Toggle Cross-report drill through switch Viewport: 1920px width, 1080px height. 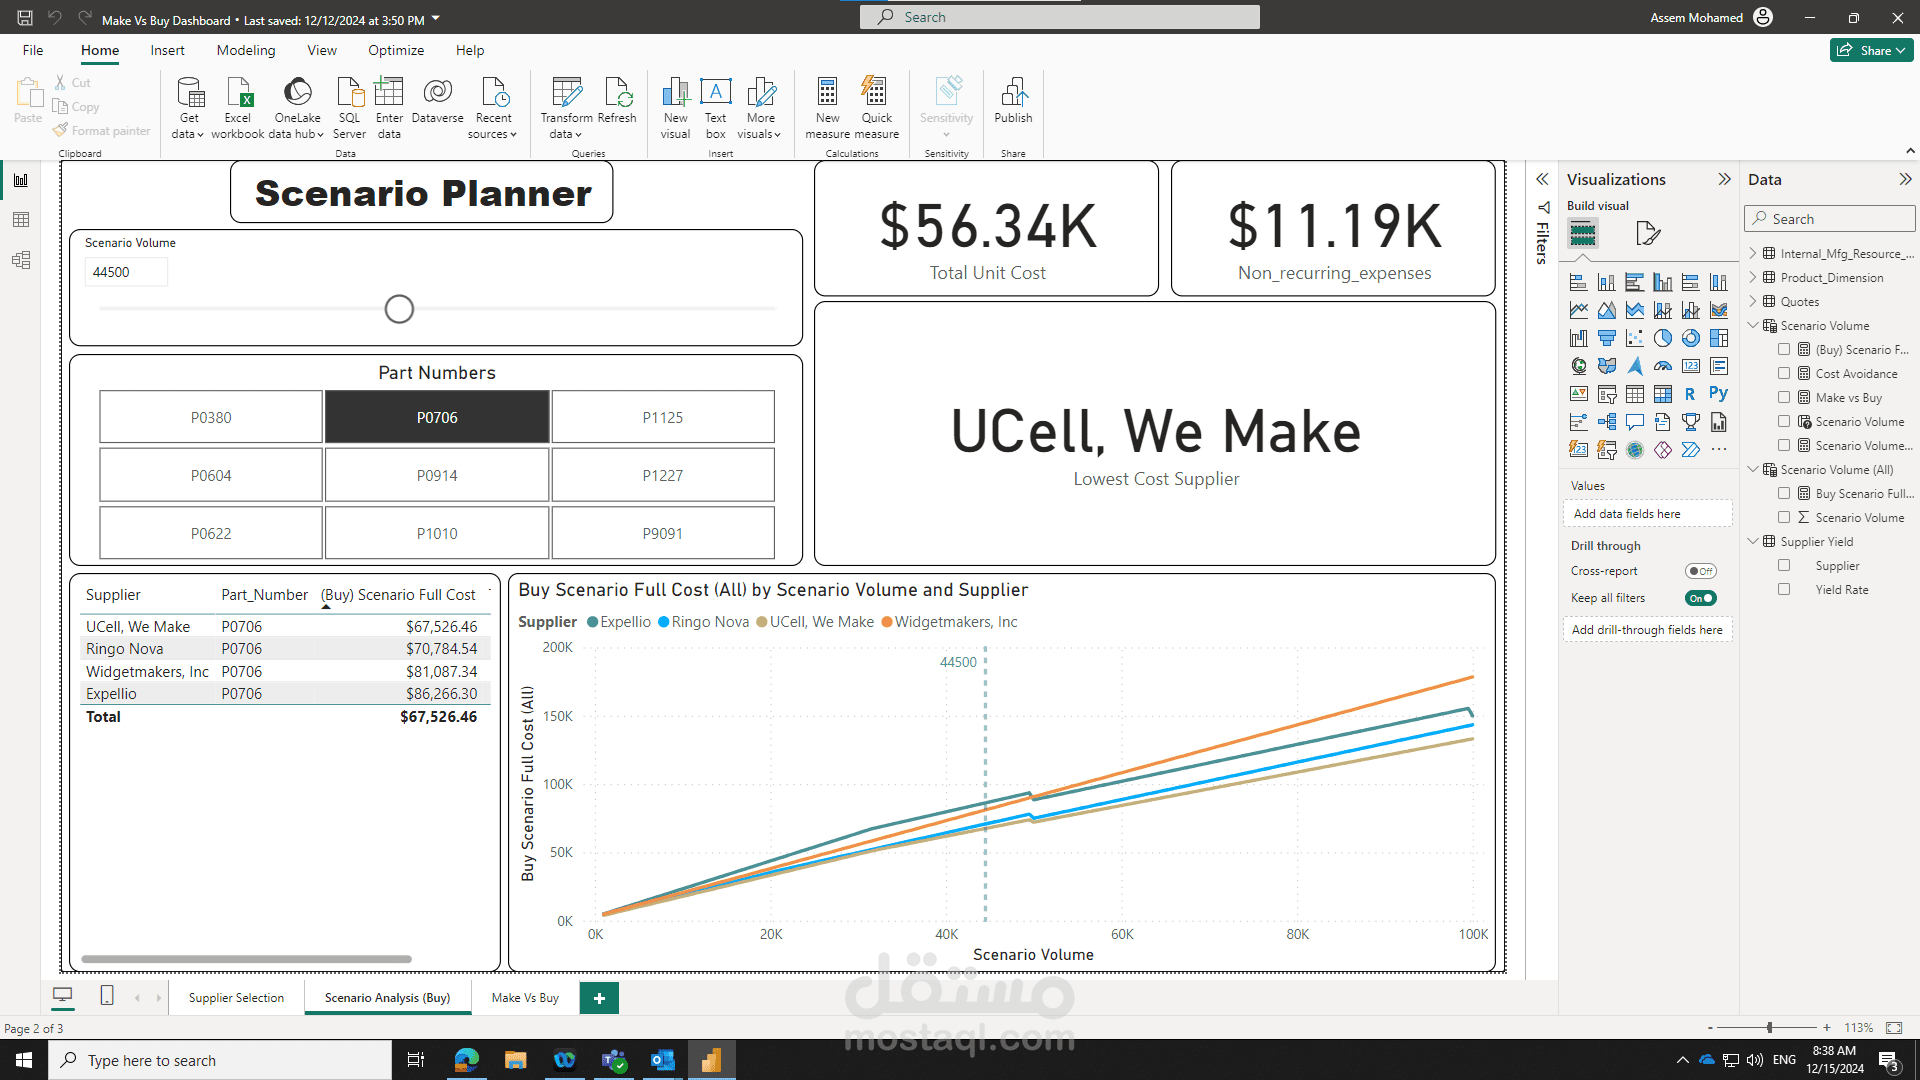1700,571
